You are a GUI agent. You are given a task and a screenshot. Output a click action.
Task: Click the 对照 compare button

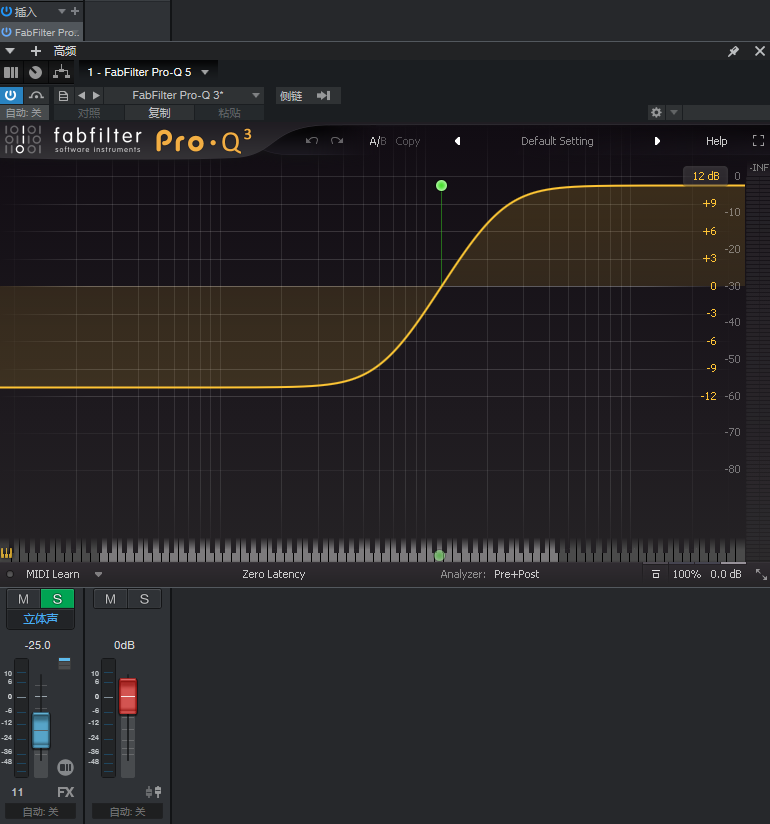point(89,112)
